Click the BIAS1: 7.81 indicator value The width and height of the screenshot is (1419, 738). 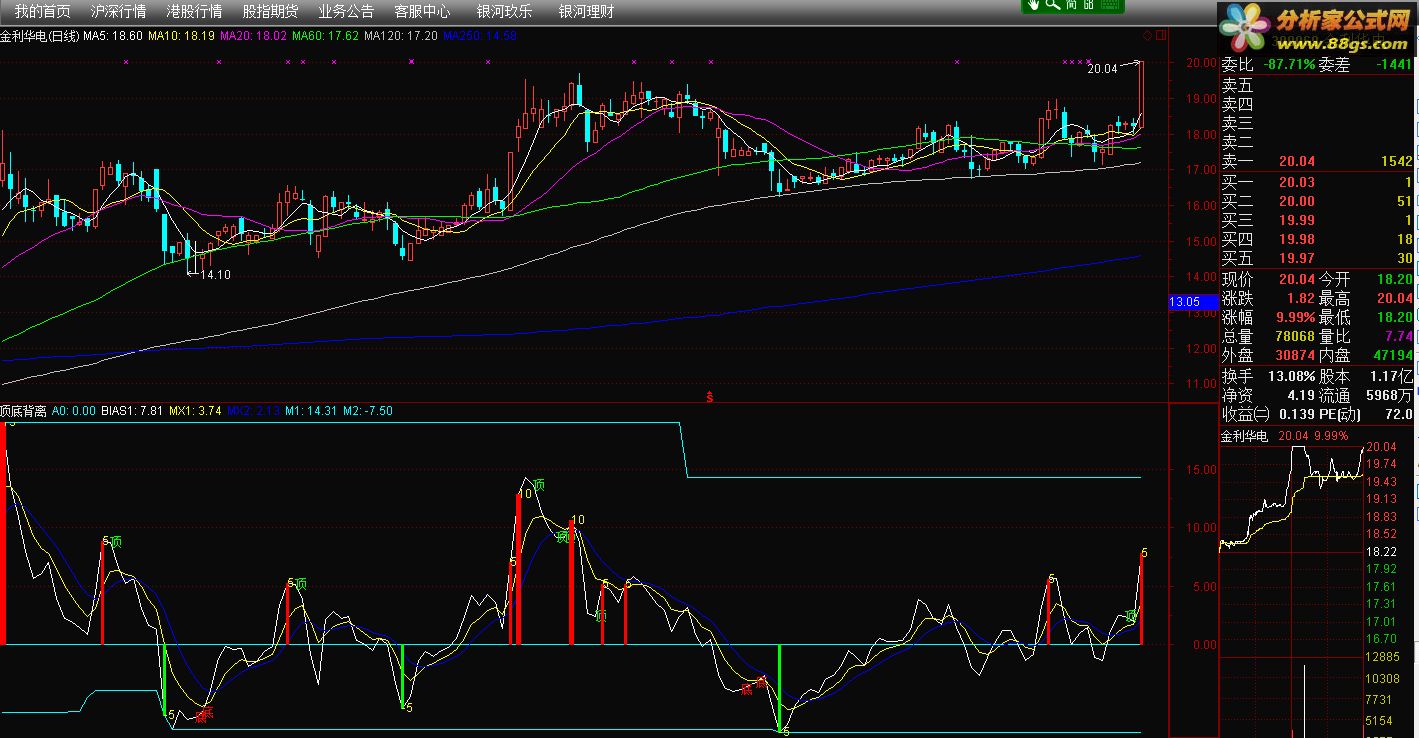pyautogui.click(x=132, y=411)
